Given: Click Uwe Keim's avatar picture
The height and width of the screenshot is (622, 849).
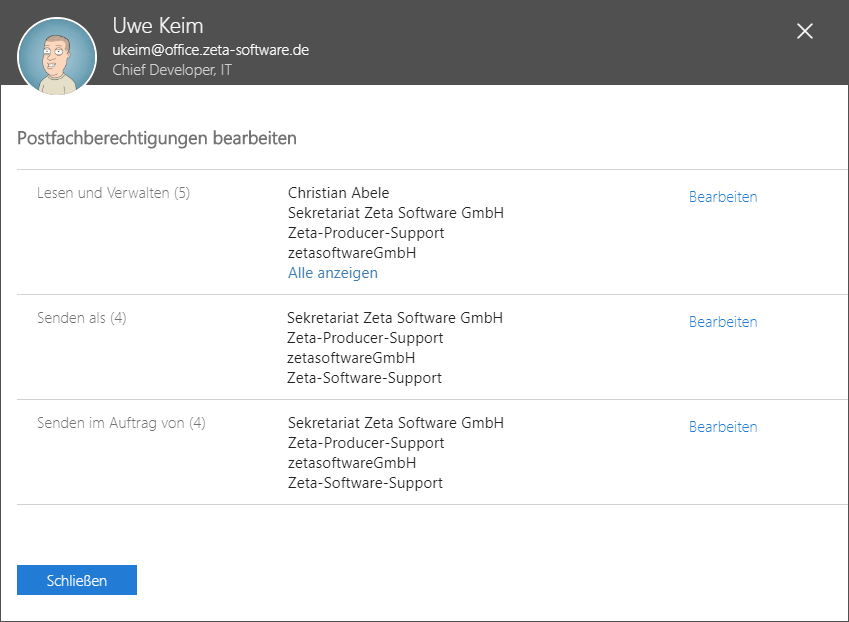Looking at the screenshot, I should 57,57.
